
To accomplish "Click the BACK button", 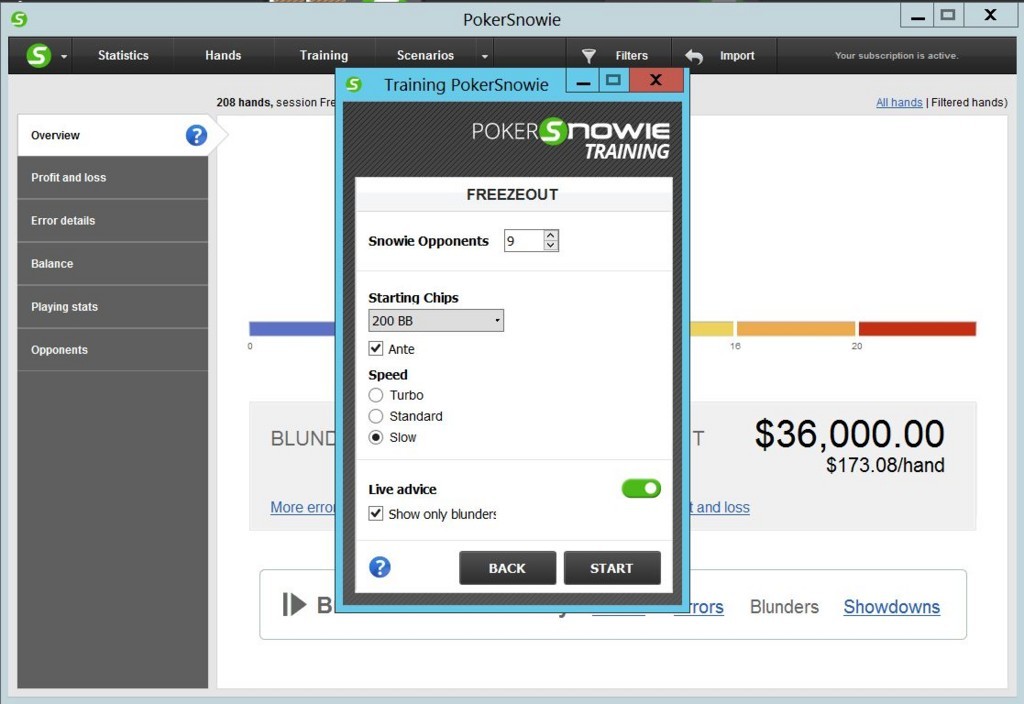I will [507, 568].
